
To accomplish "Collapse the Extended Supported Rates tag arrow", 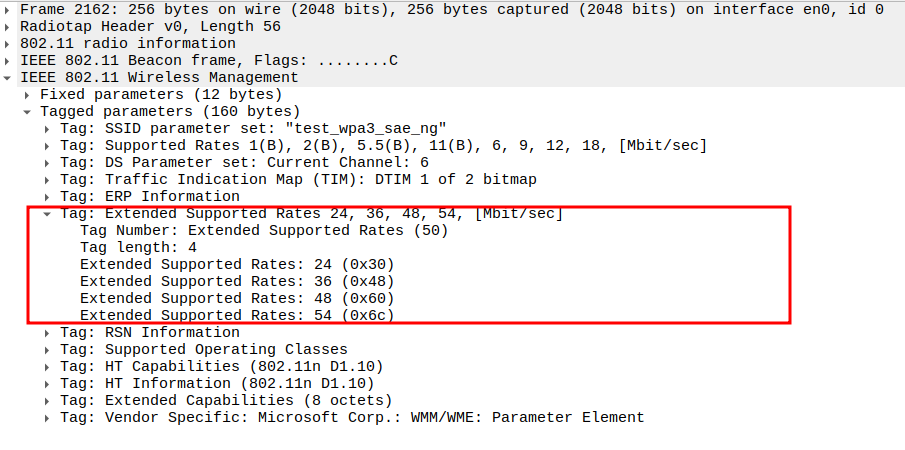I will click(x=48, y=214).
